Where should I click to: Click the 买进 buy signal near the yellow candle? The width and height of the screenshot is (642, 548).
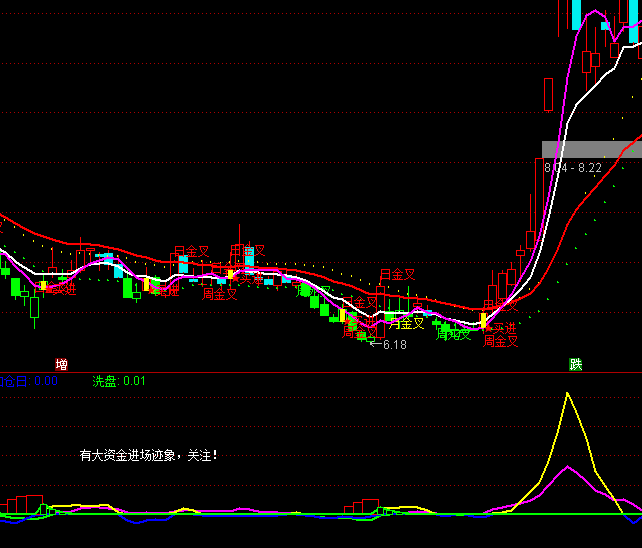(x=504, y=328)
